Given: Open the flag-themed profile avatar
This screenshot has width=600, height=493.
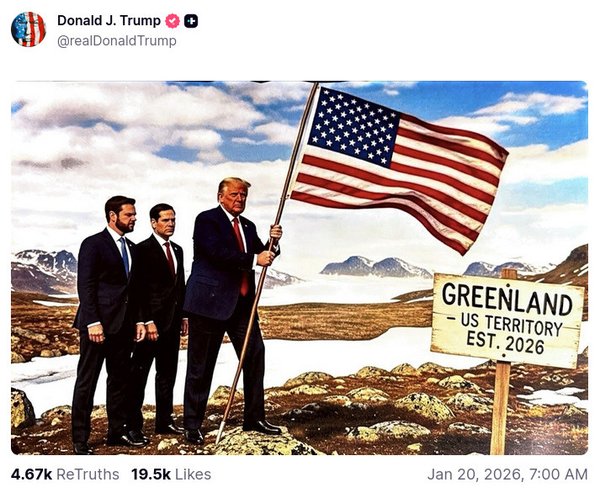Looking at the screenshot, I should pos(28,29).
